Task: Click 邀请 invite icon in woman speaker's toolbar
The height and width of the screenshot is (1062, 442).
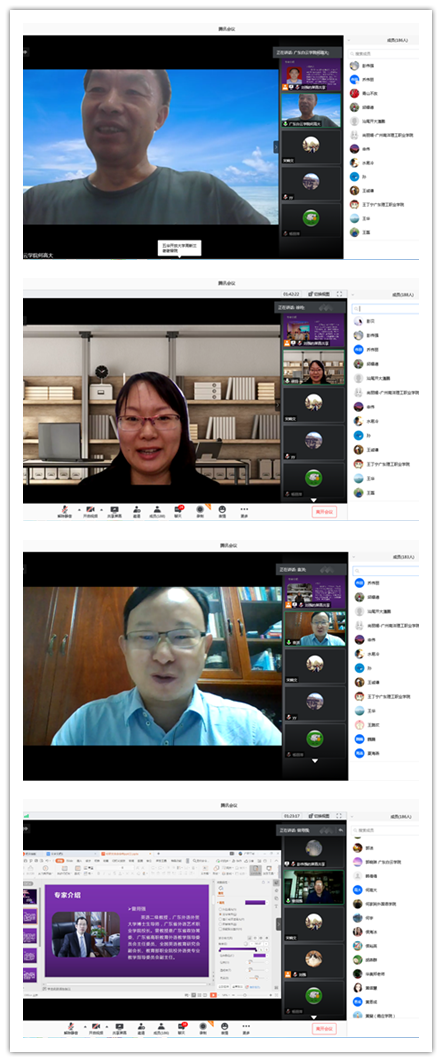Action: tap(137, 511)
